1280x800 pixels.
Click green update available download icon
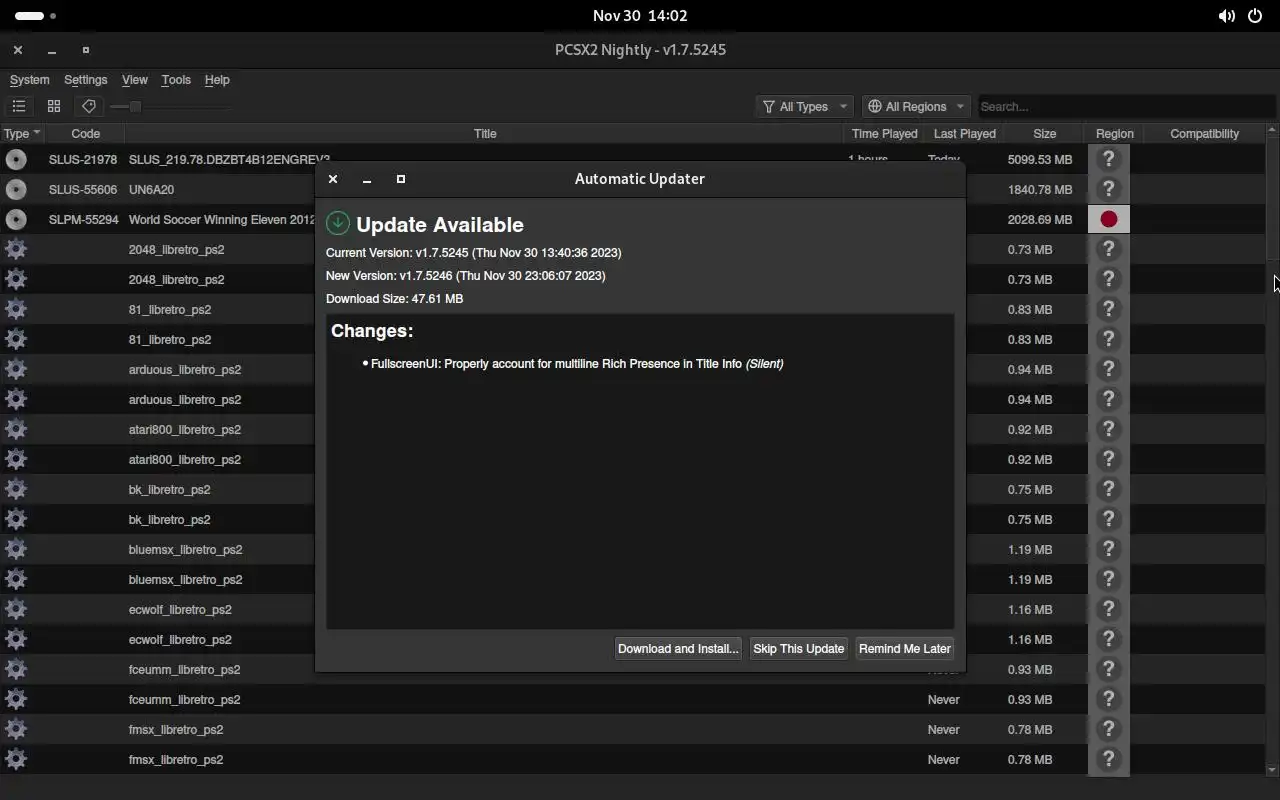point(338,223)
